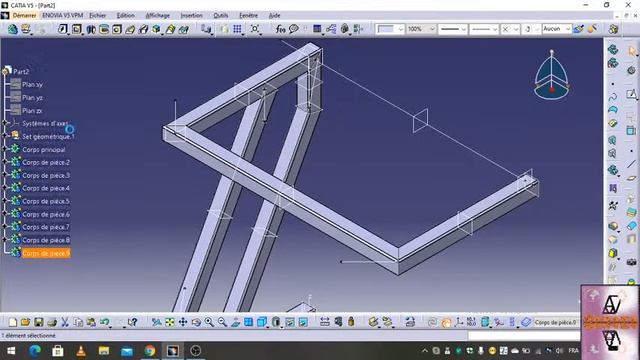Save the part with the floppy icon

[x=38, y=322]
